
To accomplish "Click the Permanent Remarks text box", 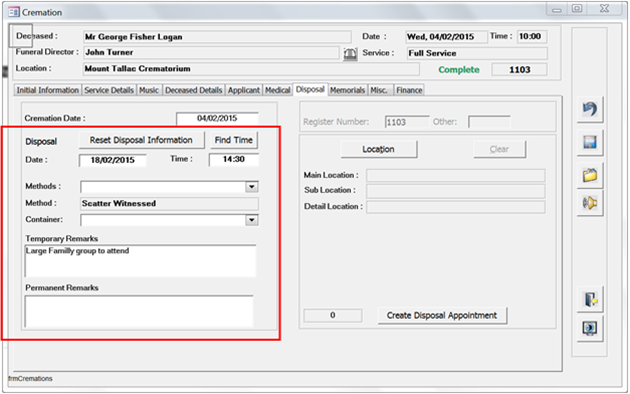I will point(139,312).
